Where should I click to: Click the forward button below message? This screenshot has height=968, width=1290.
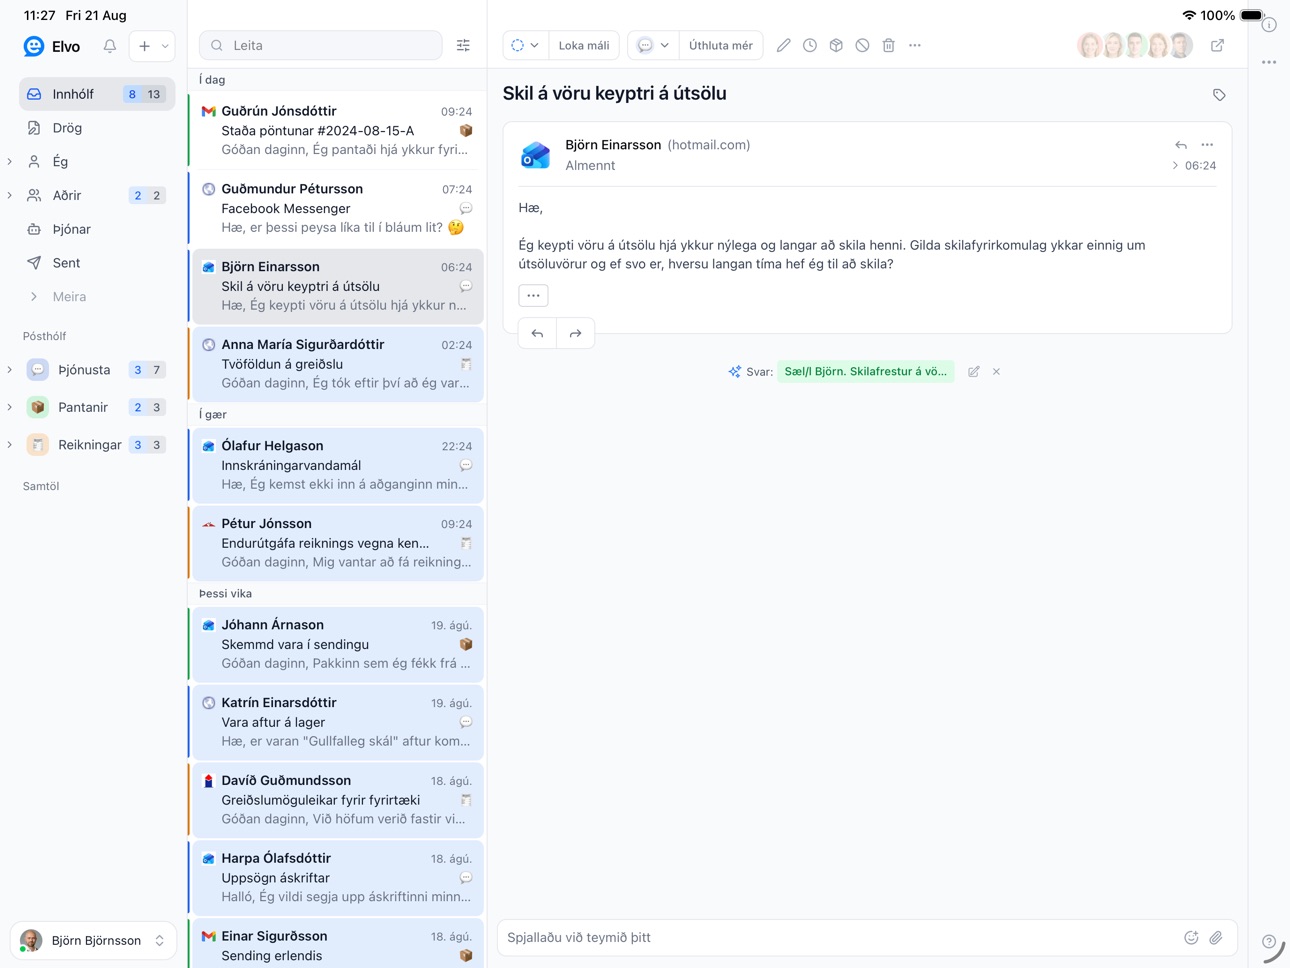575,333
